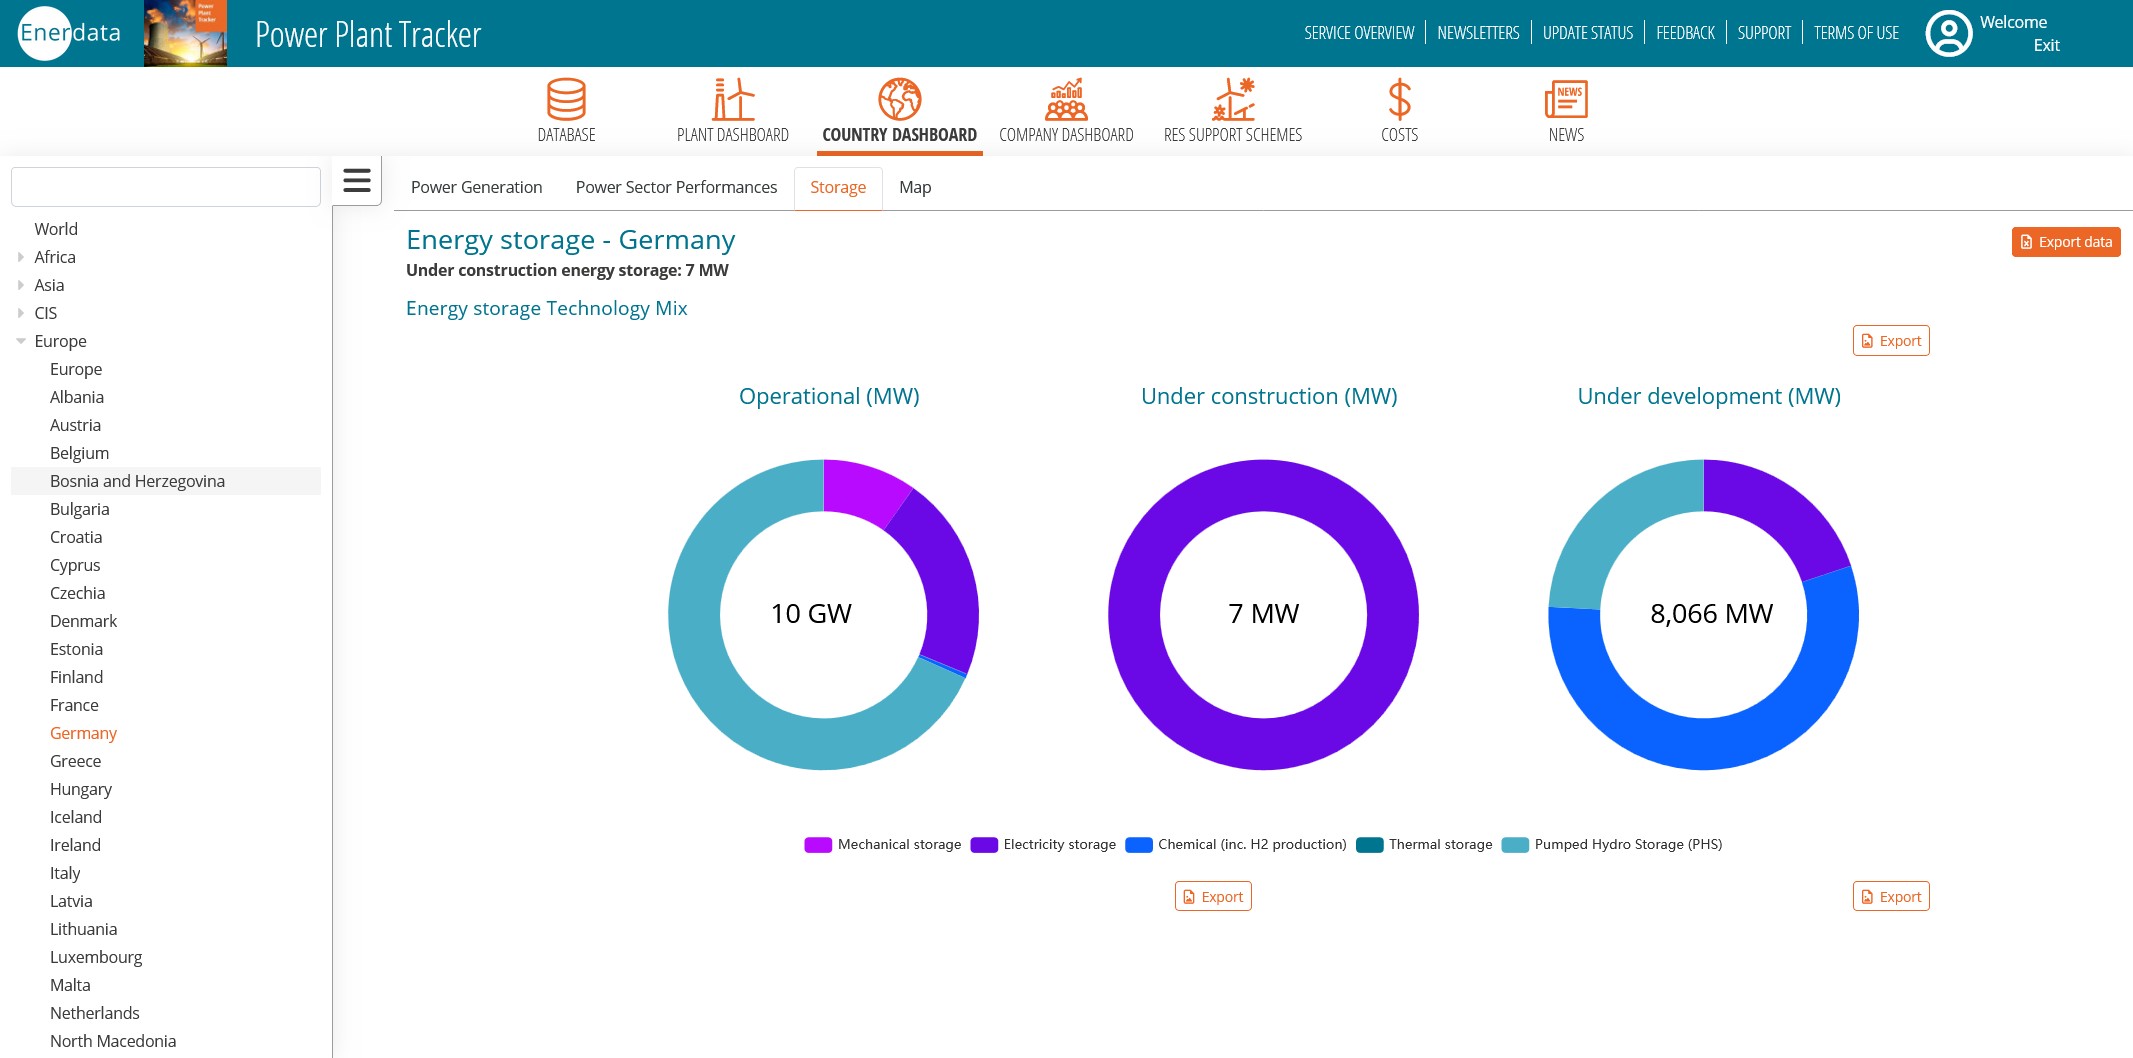Open the Plant Dashboard icon
Screen dimensions: 2133x1058
coord(732,99)
